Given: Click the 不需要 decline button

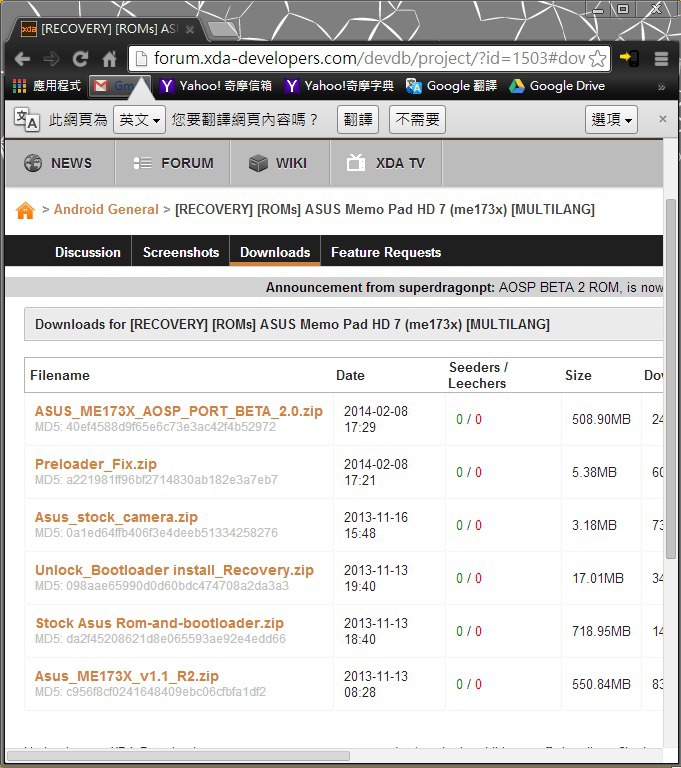Looking at the screenshot, I should (x=417, y=120).
